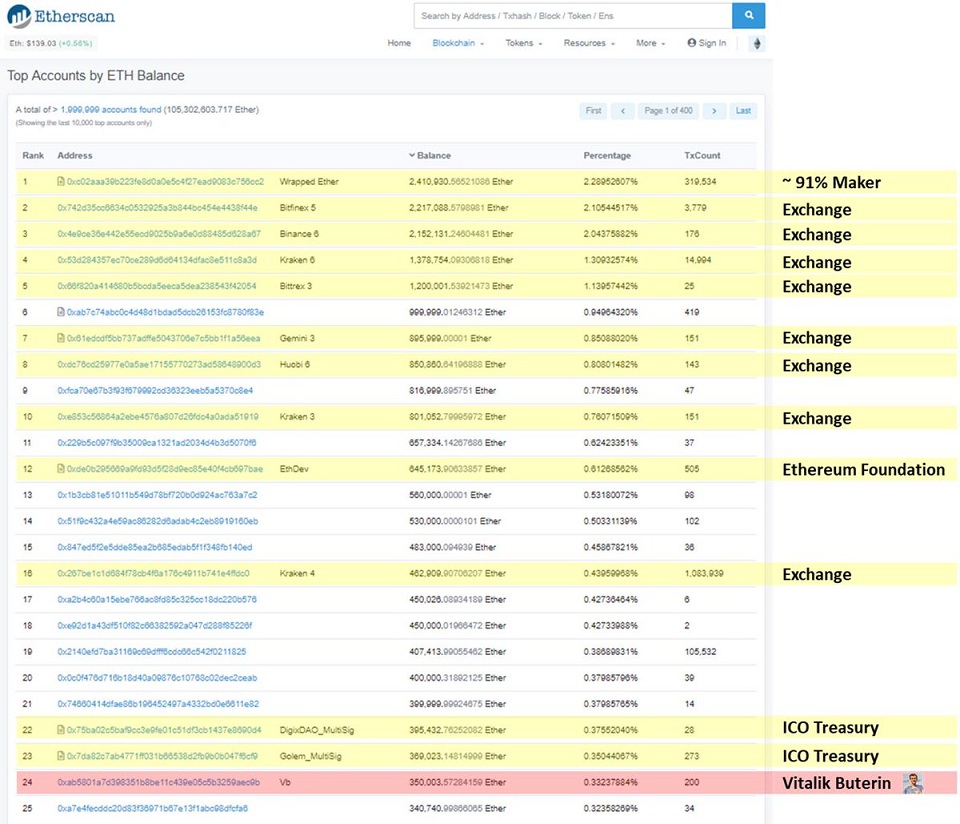This screenshot has height=824, width=960.
Task: Click contract icon on the Golem_MultiSig row
Action: [x=61, y=756]
